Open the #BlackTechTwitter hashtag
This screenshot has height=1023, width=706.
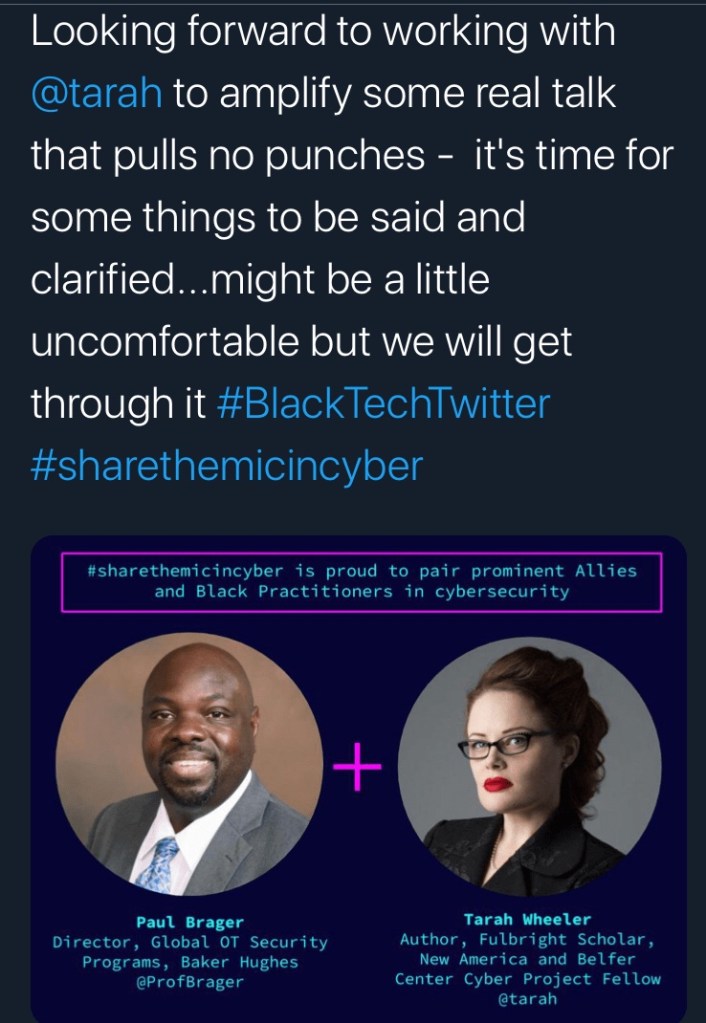tap(383, 405)
